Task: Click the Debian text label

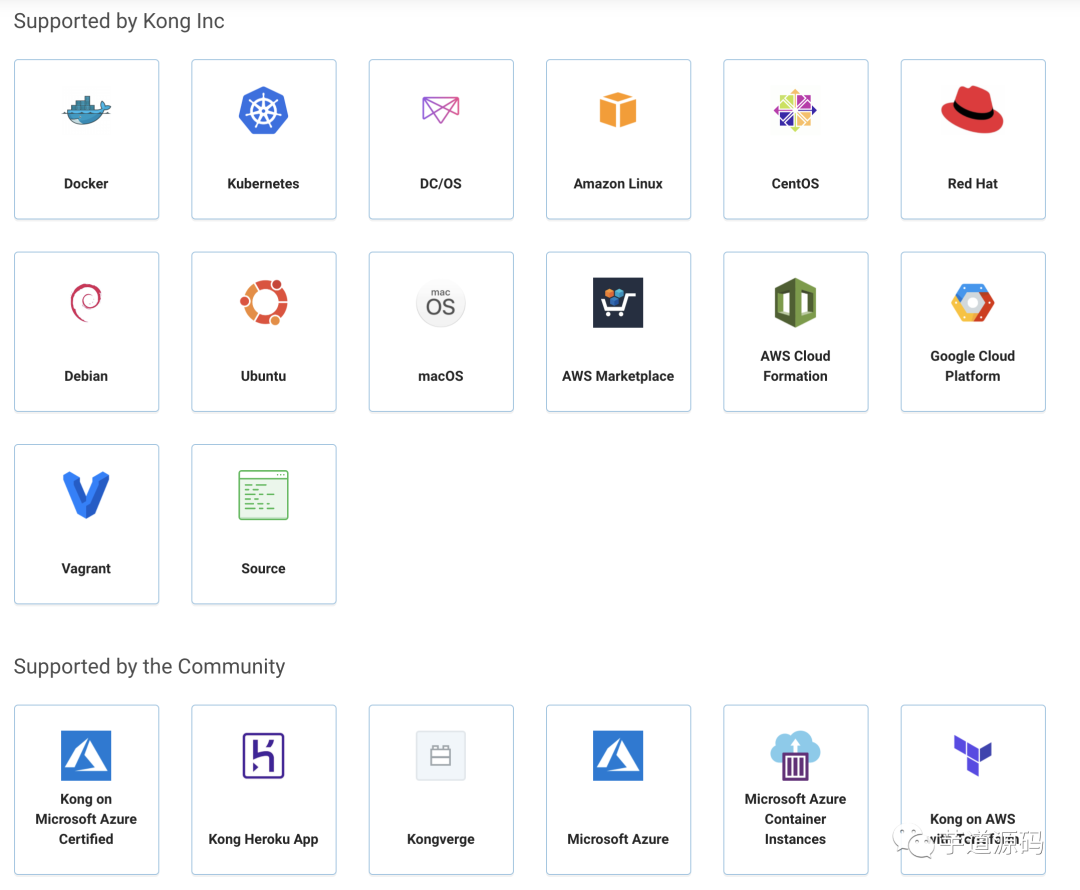Action: pyautogui.click(x=86, y=376)
